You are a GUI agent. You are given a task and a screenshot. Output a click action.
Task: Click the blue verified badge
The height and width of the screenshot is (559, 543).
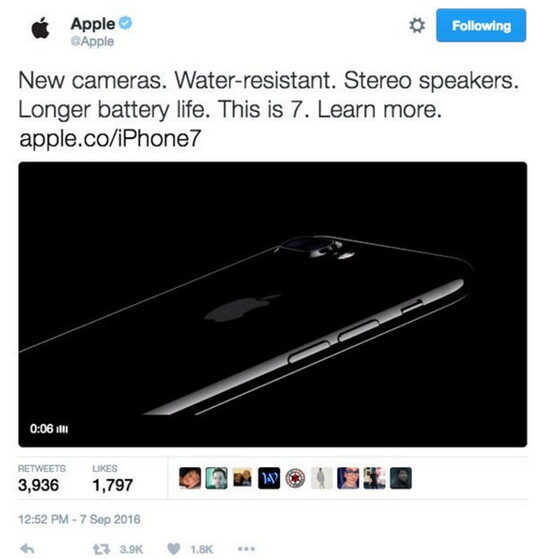(x=125, y=23)
